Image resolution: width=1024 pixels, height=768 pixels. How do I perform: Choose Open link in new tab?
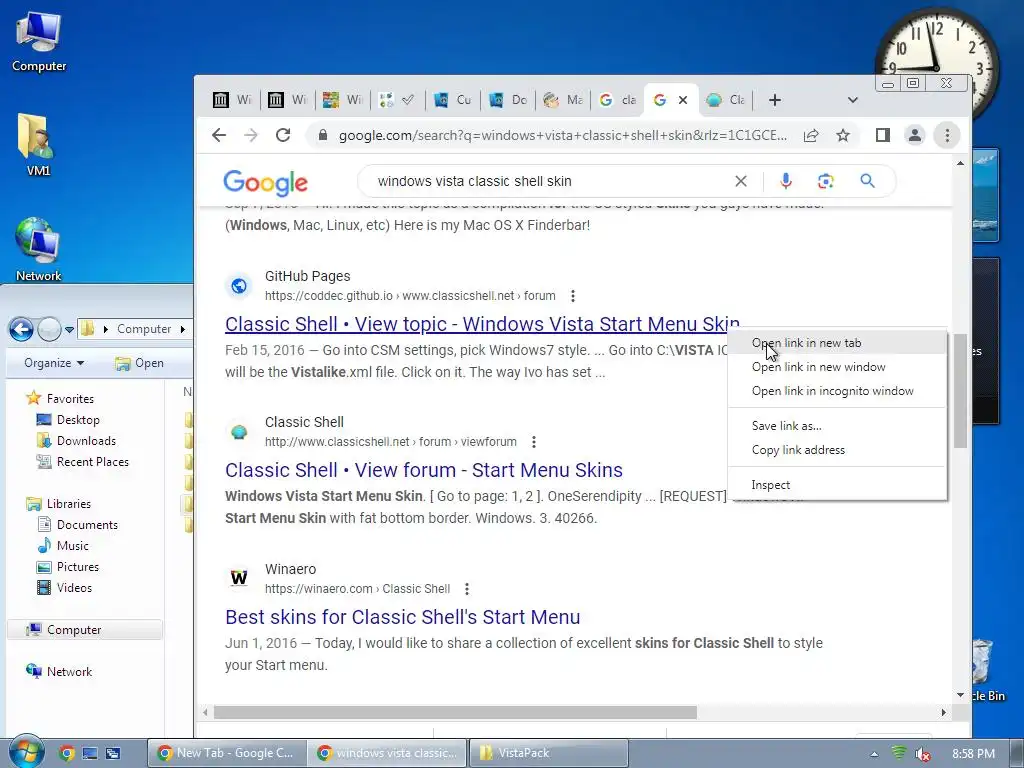(x=838, y=343)
